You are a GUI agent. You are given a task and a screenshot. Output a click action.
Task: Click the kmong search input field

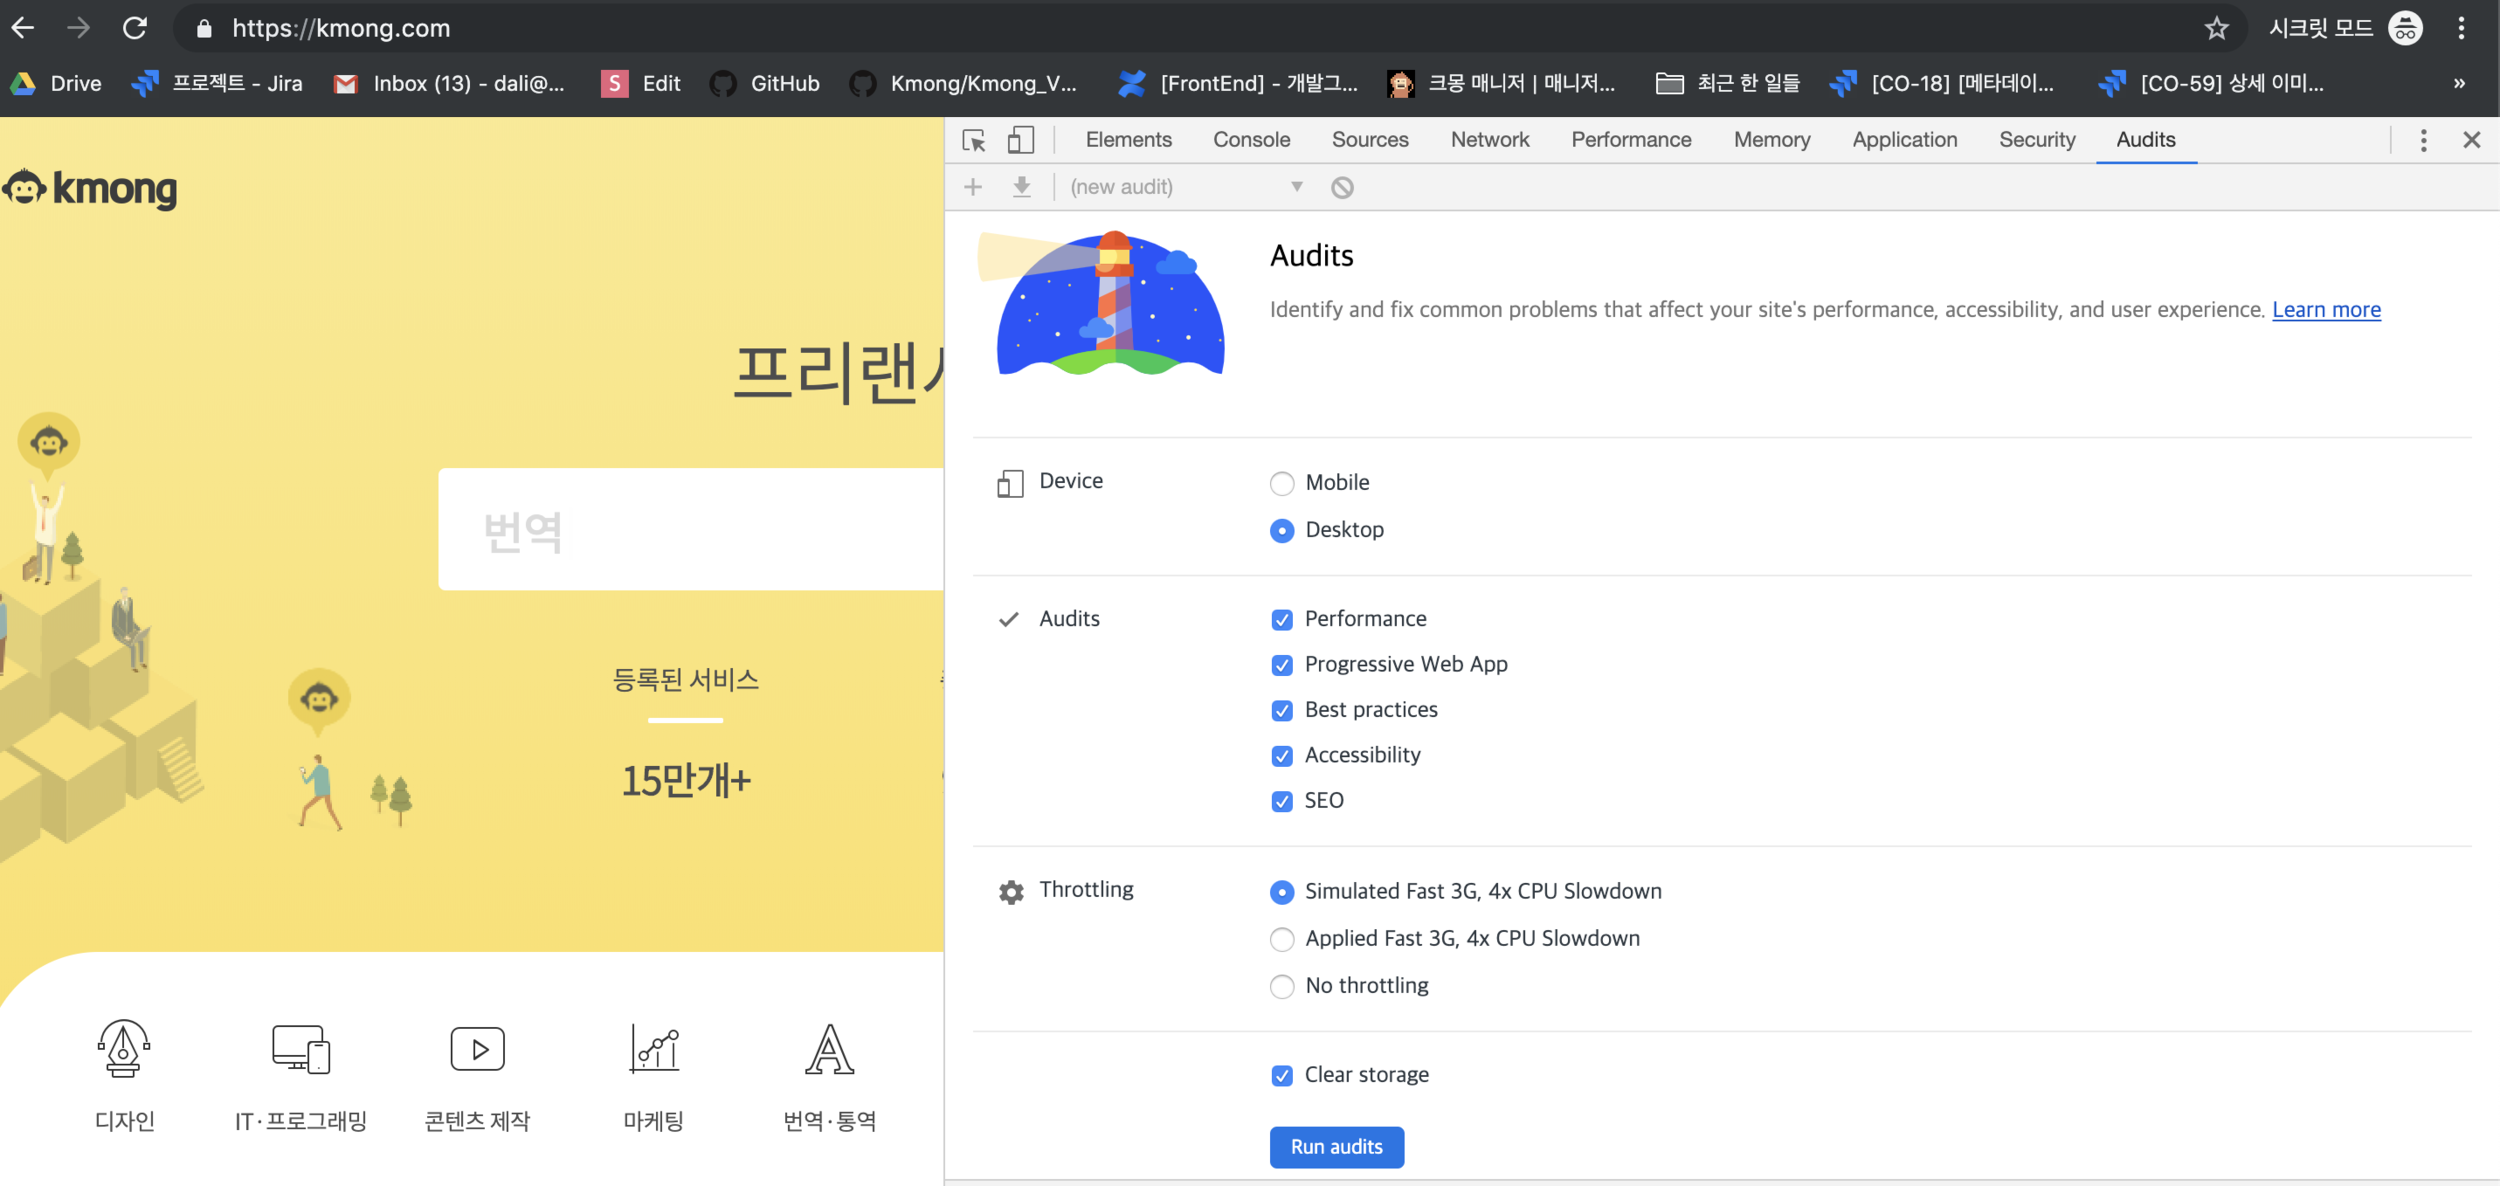click(x=690, y=530)
